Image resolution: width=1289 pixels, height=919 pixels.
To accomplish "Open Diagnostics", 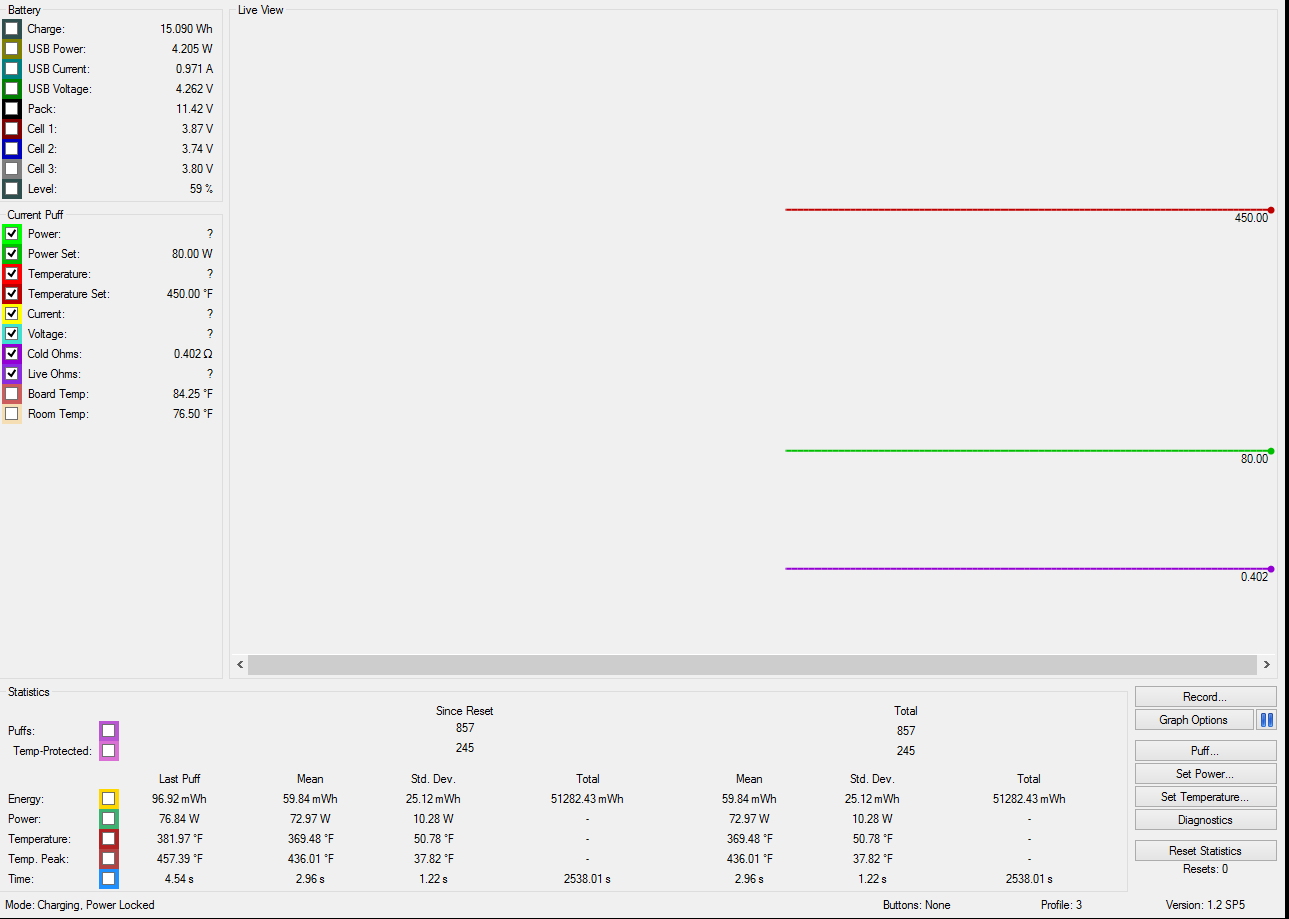I will tap(1205, 820).
